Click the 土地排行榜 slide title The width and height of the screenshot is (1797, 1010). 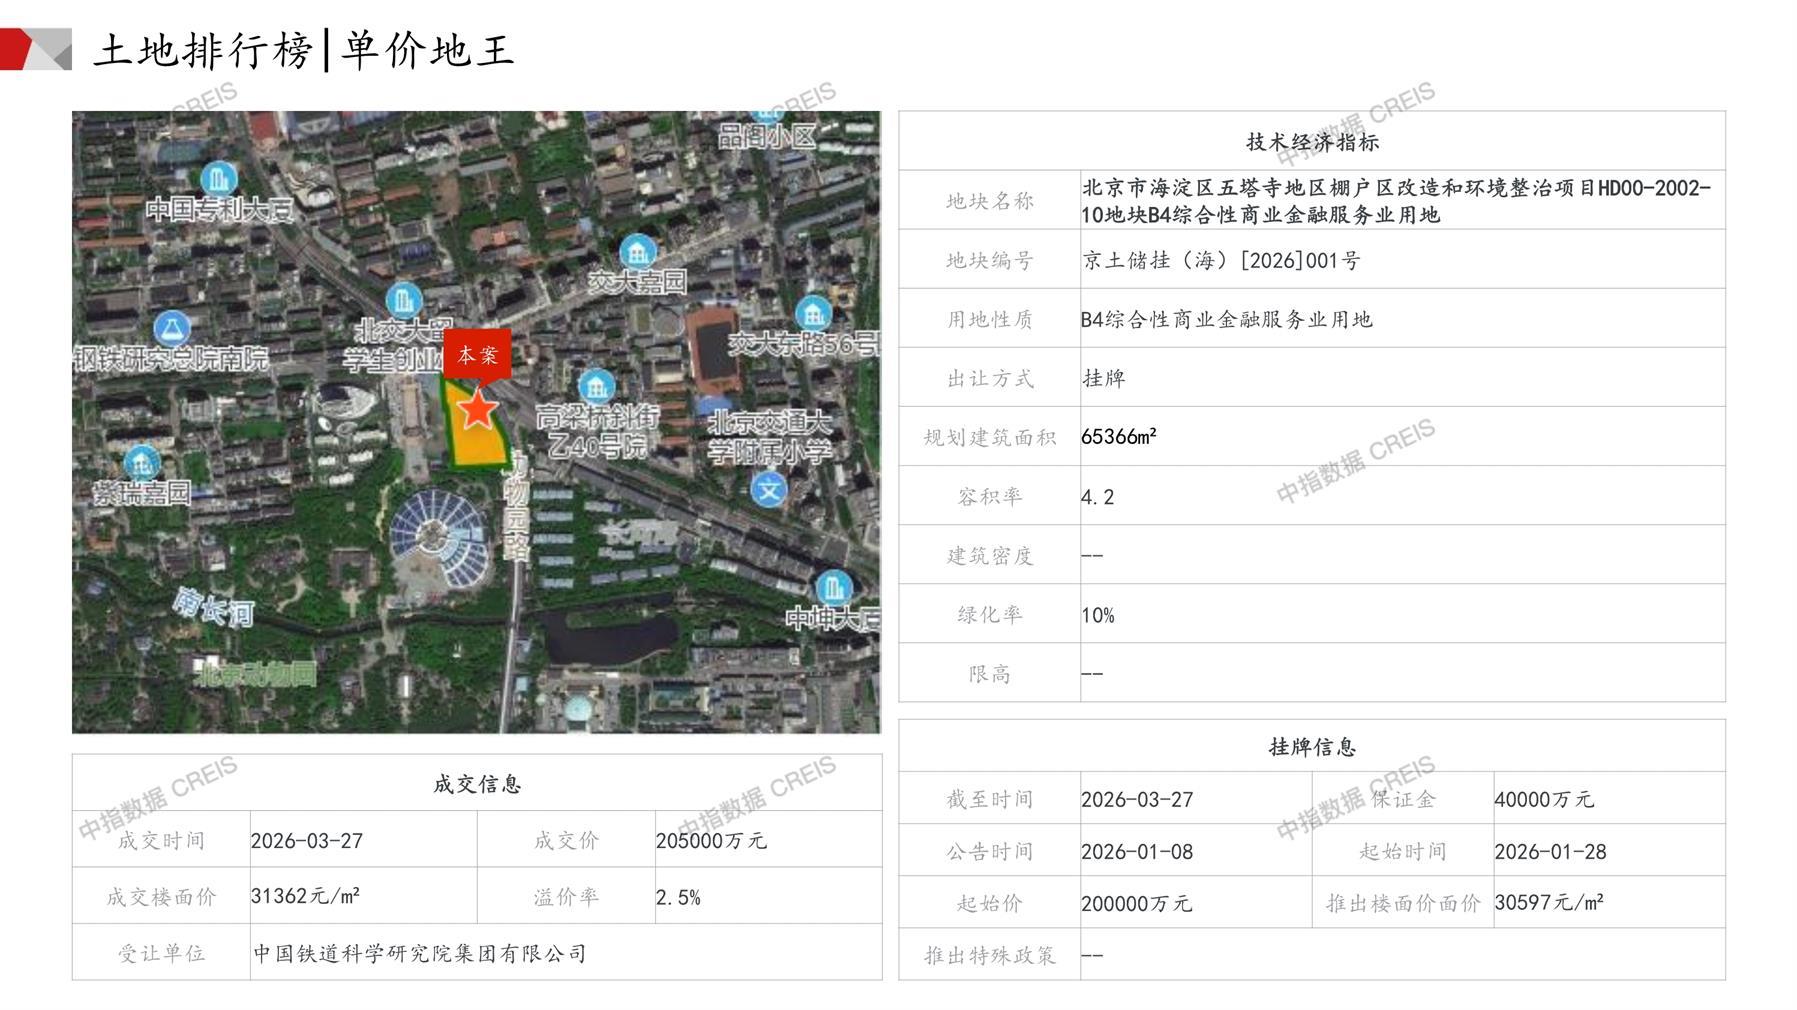pos(203,50)
